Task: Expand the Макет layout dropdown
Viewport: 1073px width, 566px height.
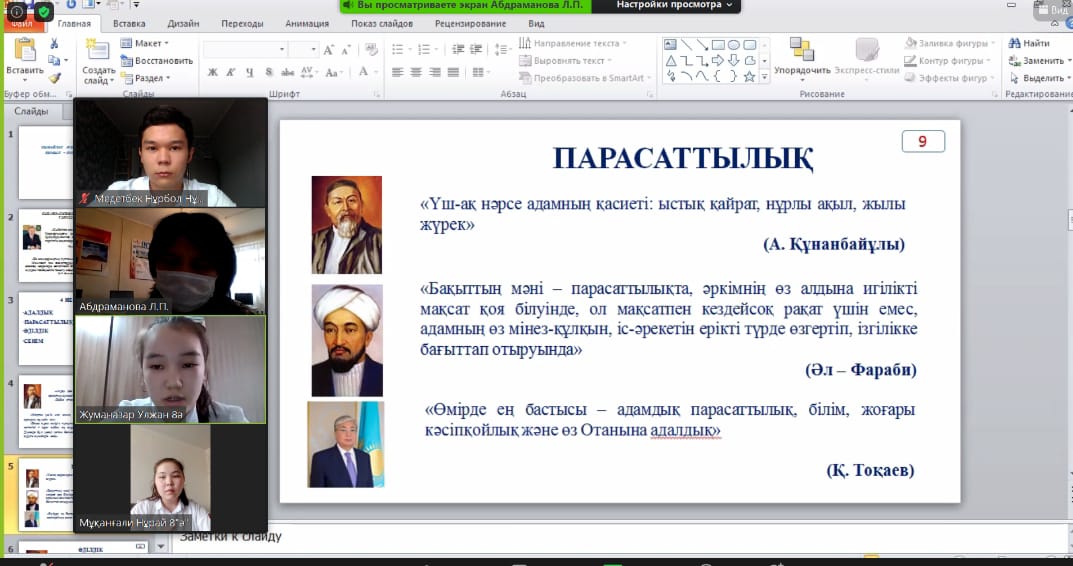Action: coord(144,43)
